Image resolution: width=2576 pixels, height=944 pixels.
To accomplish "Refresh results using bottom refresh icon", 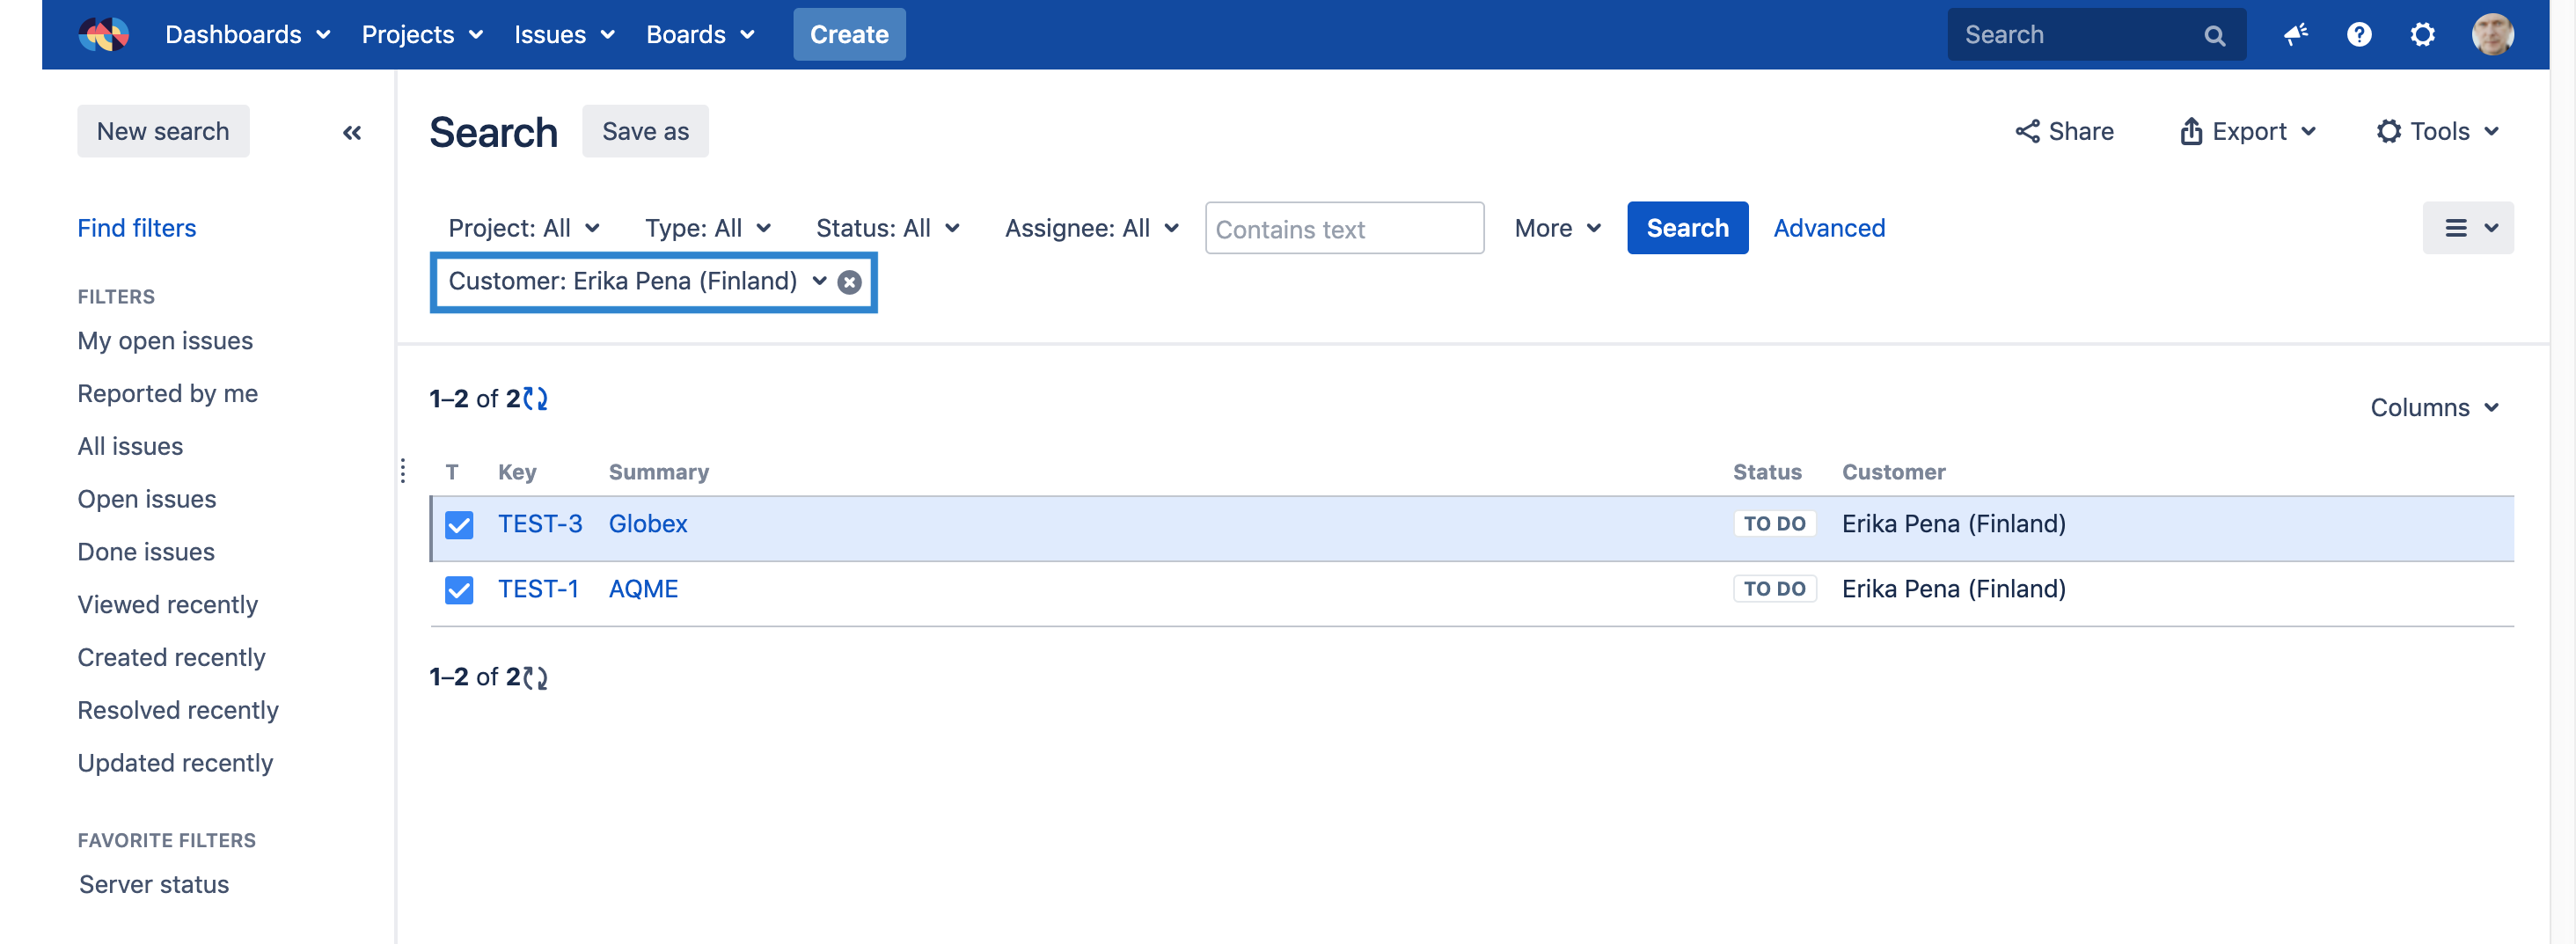I will pyautogui.click(x=536, y=678).
